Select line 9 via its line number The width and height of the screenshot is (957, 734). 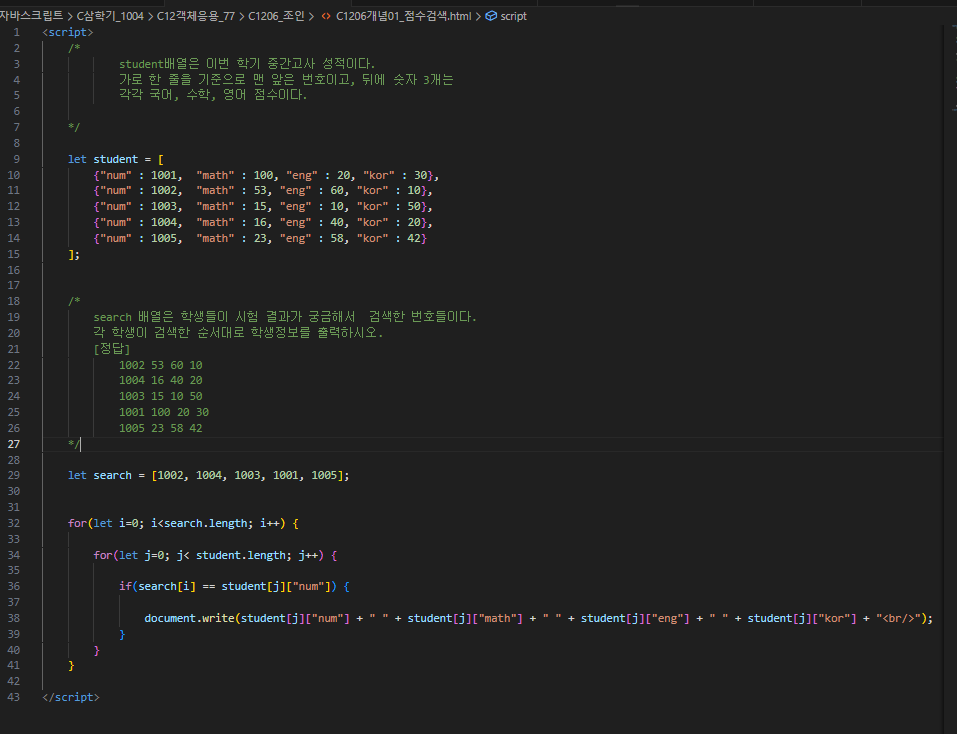tap(16, 159)
